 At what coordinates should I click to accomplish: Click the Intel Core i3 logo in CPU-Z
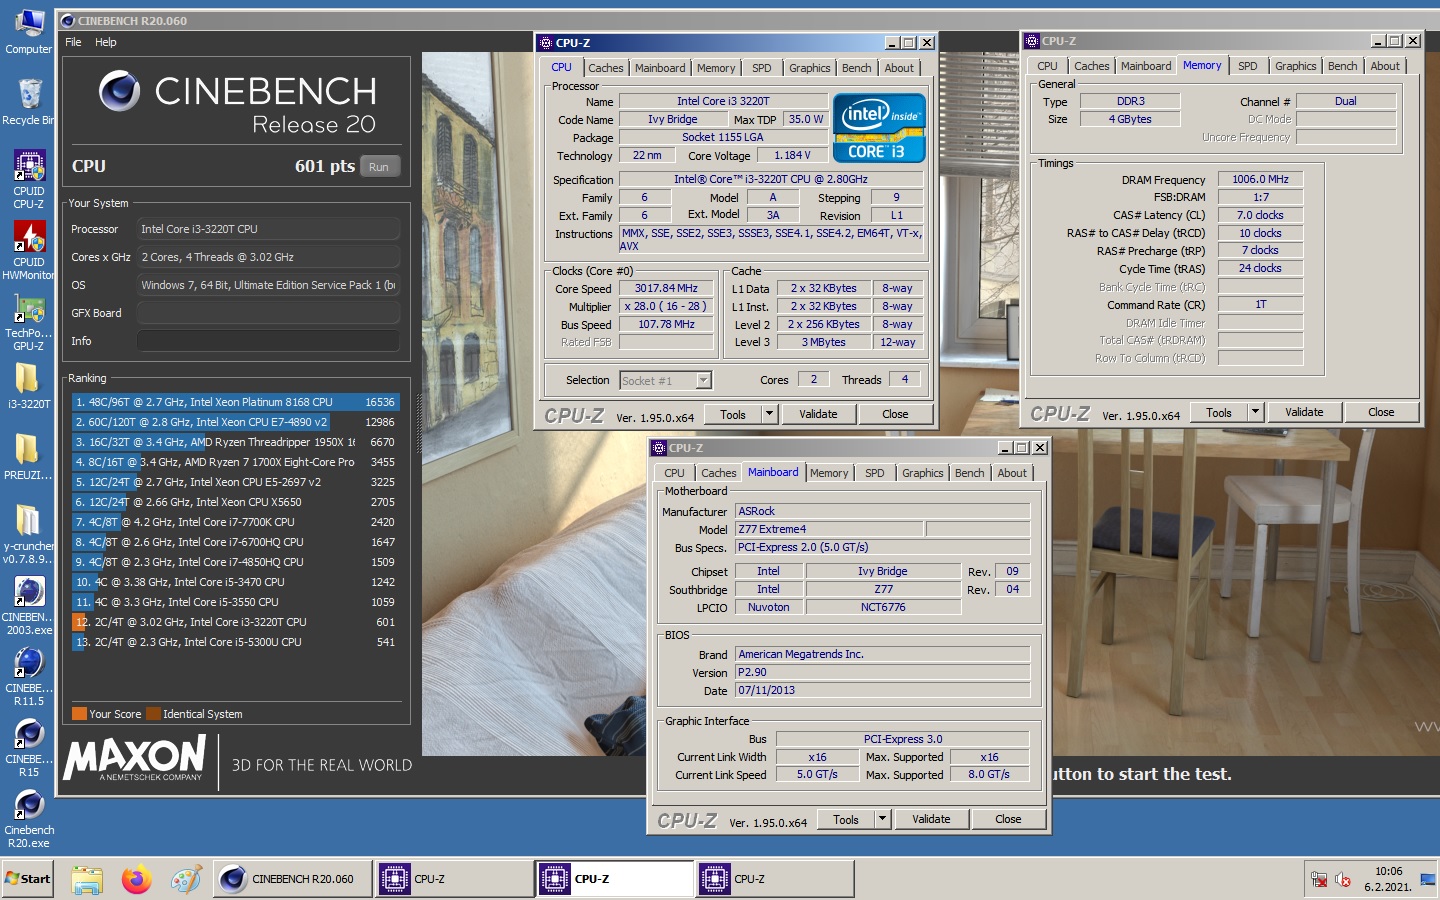click(x=879, y=127)
